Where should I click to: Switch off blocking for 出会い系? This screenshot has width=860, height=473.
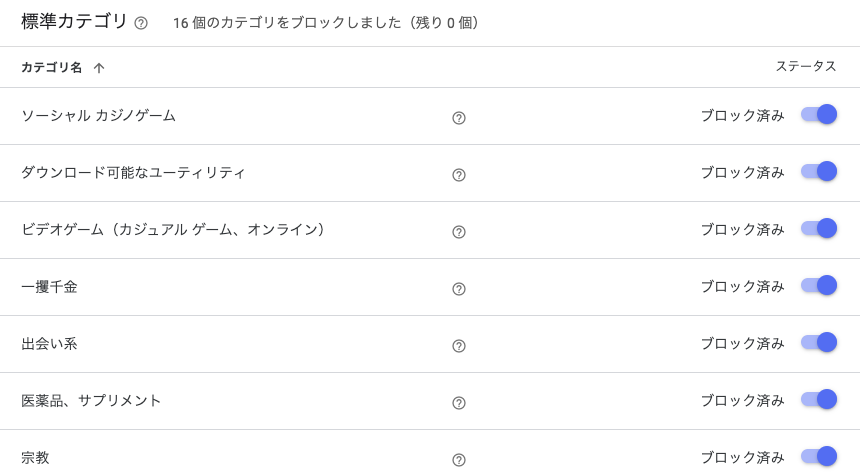[x=819, y=343]
